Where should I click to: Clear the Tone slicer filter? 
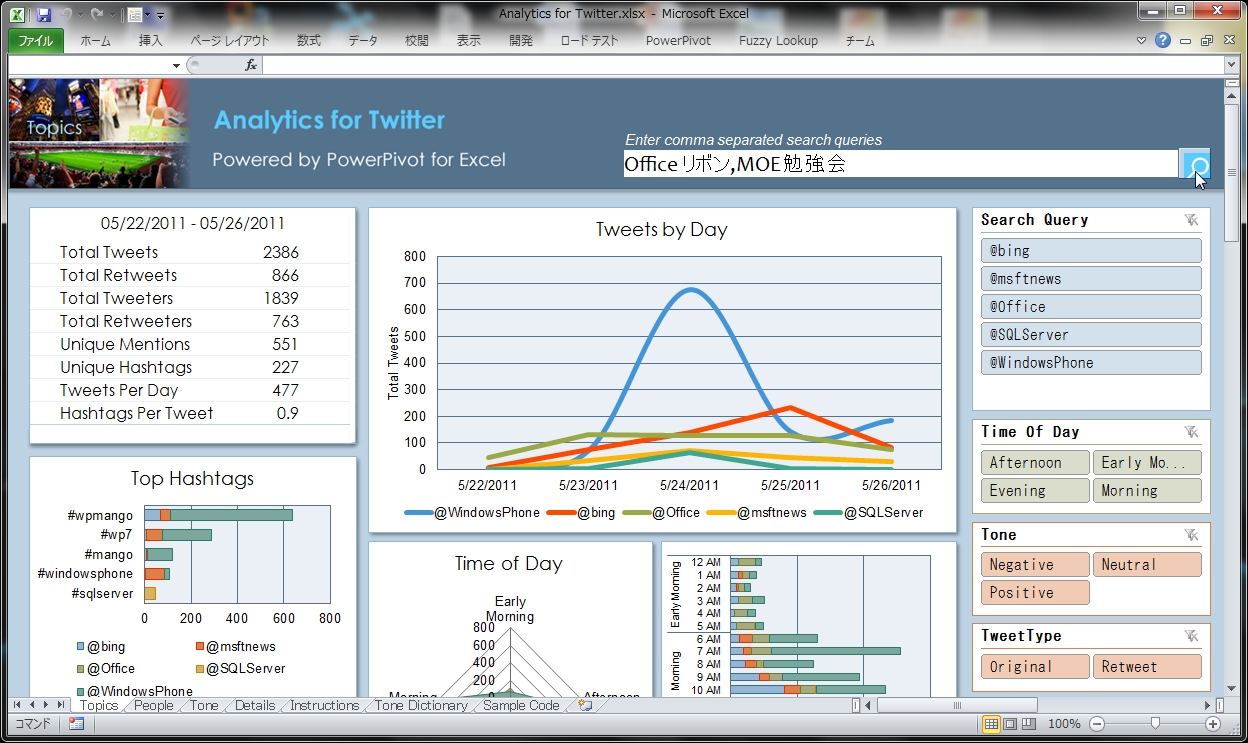tap(1190, 535)
